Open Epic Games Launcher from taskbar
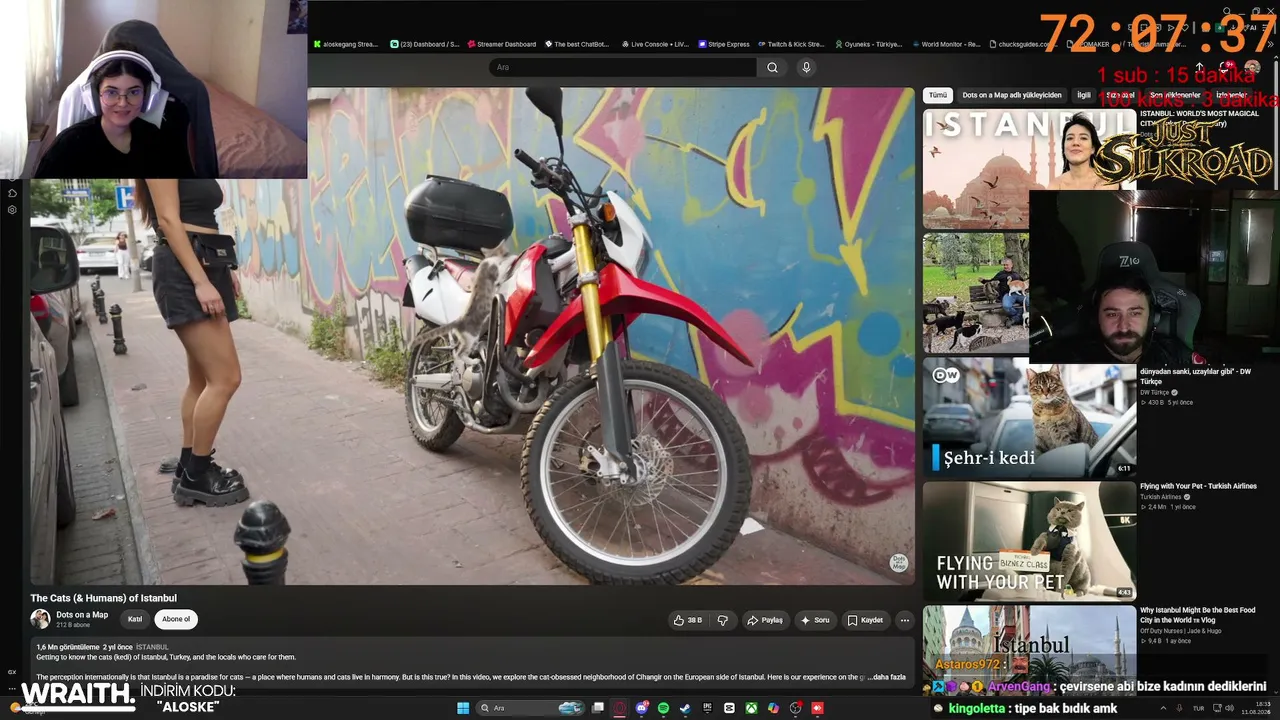 tap(707, 708)
